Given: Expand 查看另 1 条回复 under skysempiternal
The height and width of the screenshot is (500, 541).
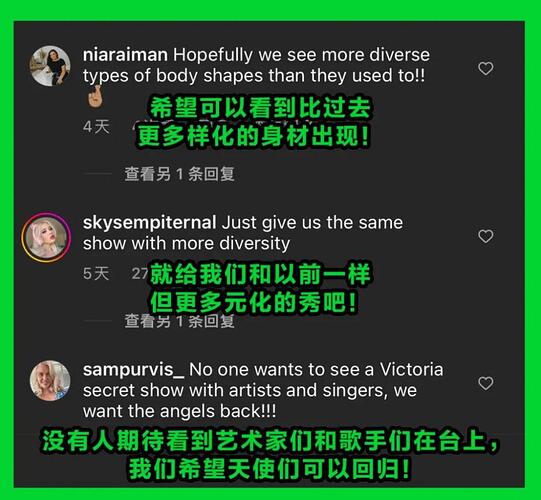Looking at the screenshot, I should click(x=179, y=321).
